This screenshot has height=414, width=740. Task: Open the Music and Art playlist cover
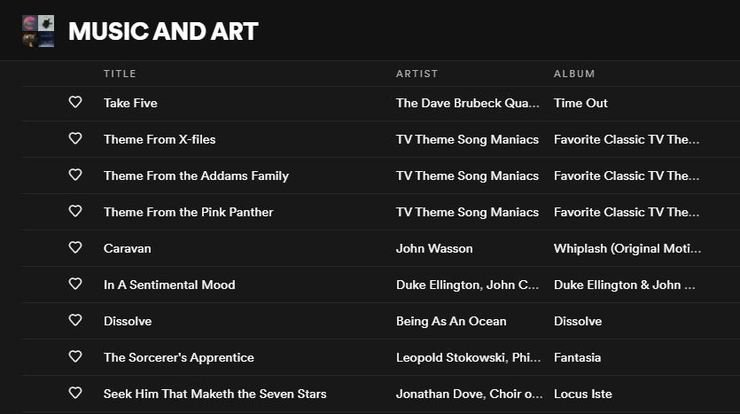(x=38, y=31)
